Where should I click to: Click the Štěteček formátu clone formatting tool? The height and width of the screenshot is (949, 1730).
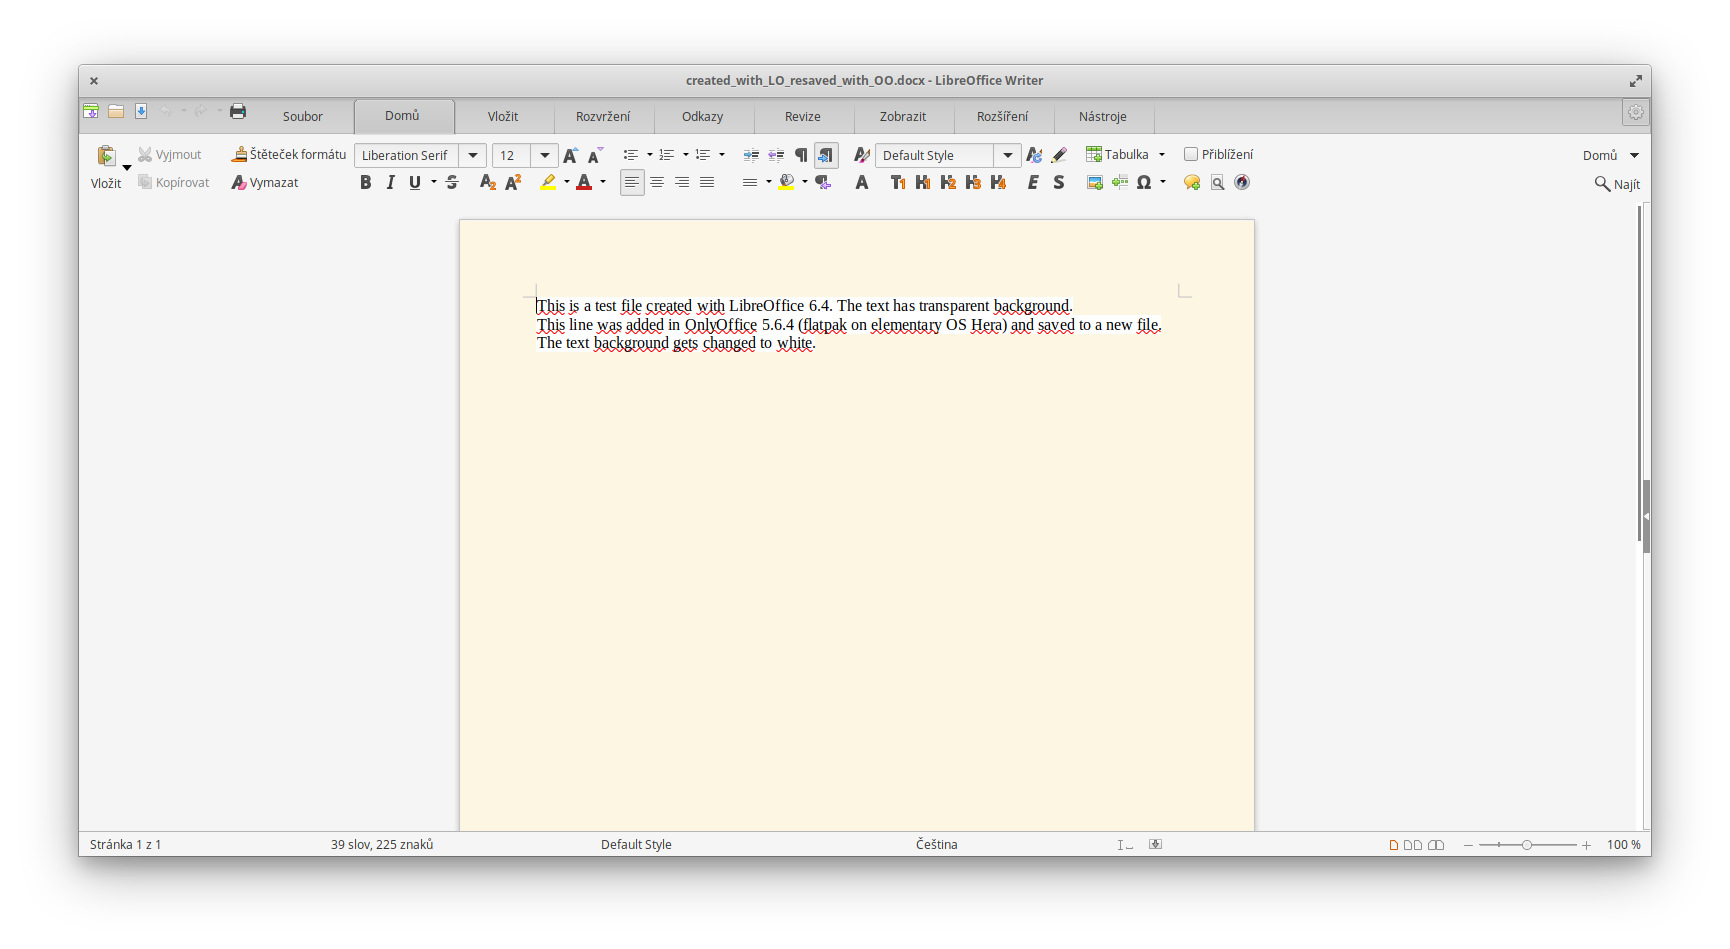pyautogui.click(x=289, y=154)
